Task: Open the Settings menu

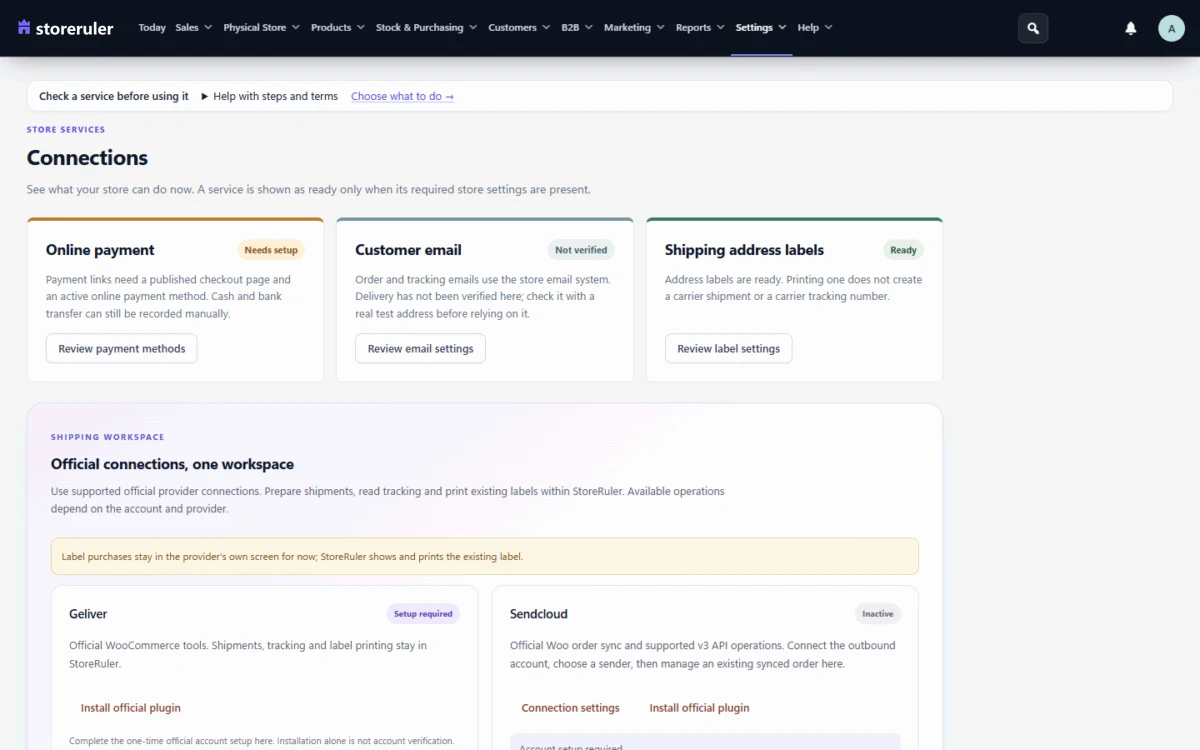Action: (761, 28)
